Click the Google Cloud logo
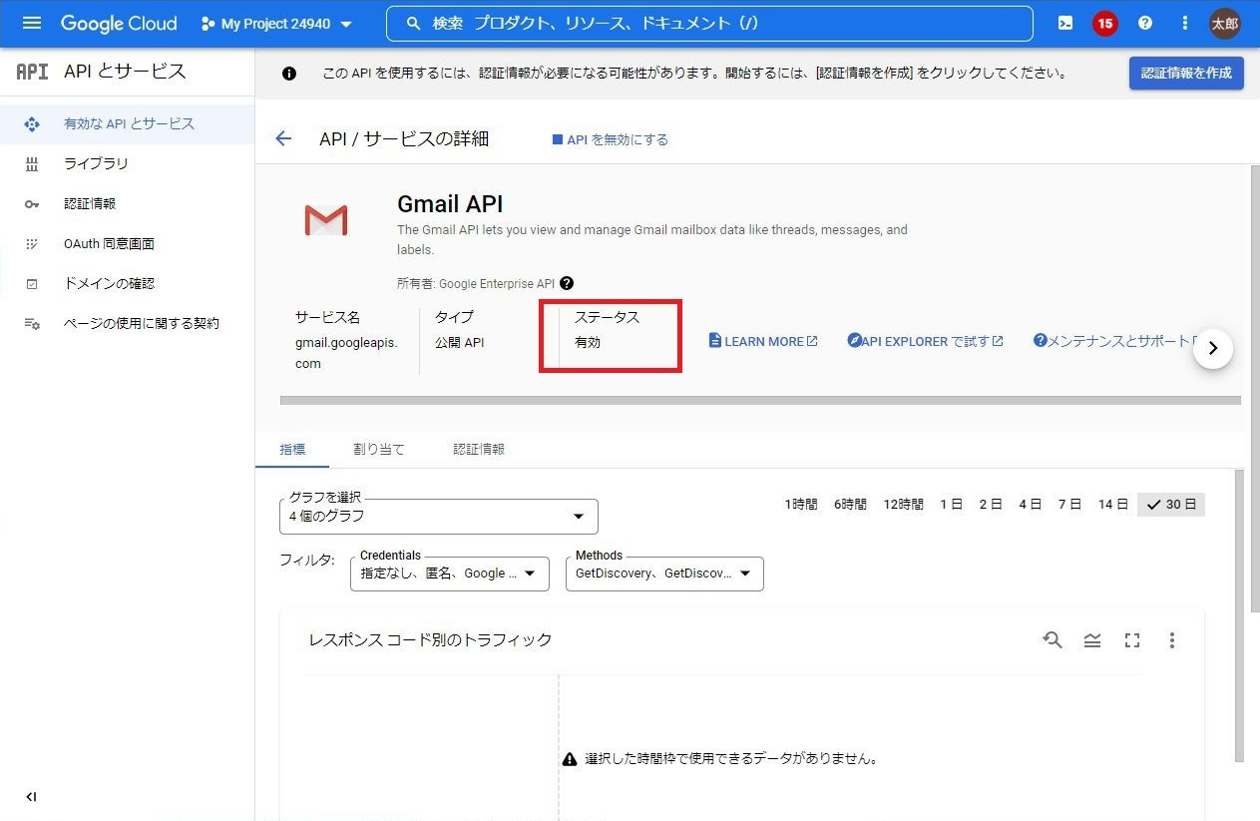The image size is (1260, 821). 118,23
